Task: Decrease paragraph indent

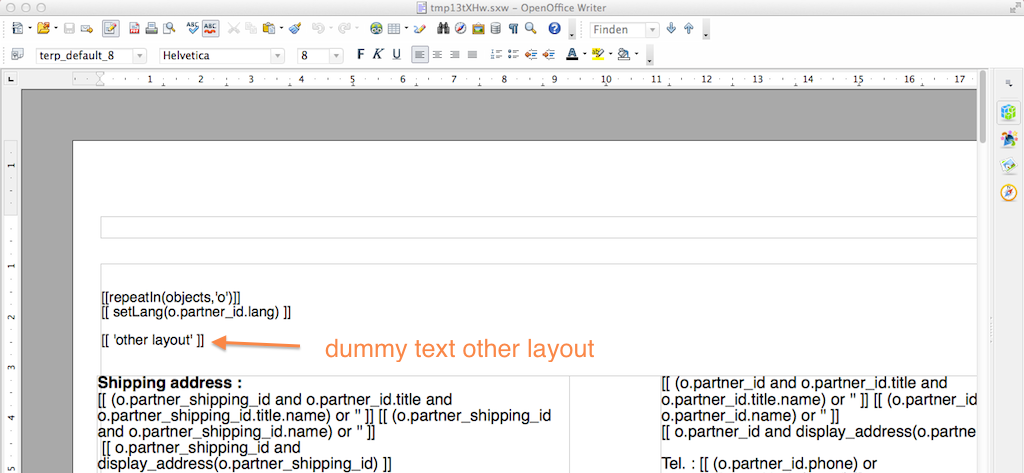Action: coord(530,55)
